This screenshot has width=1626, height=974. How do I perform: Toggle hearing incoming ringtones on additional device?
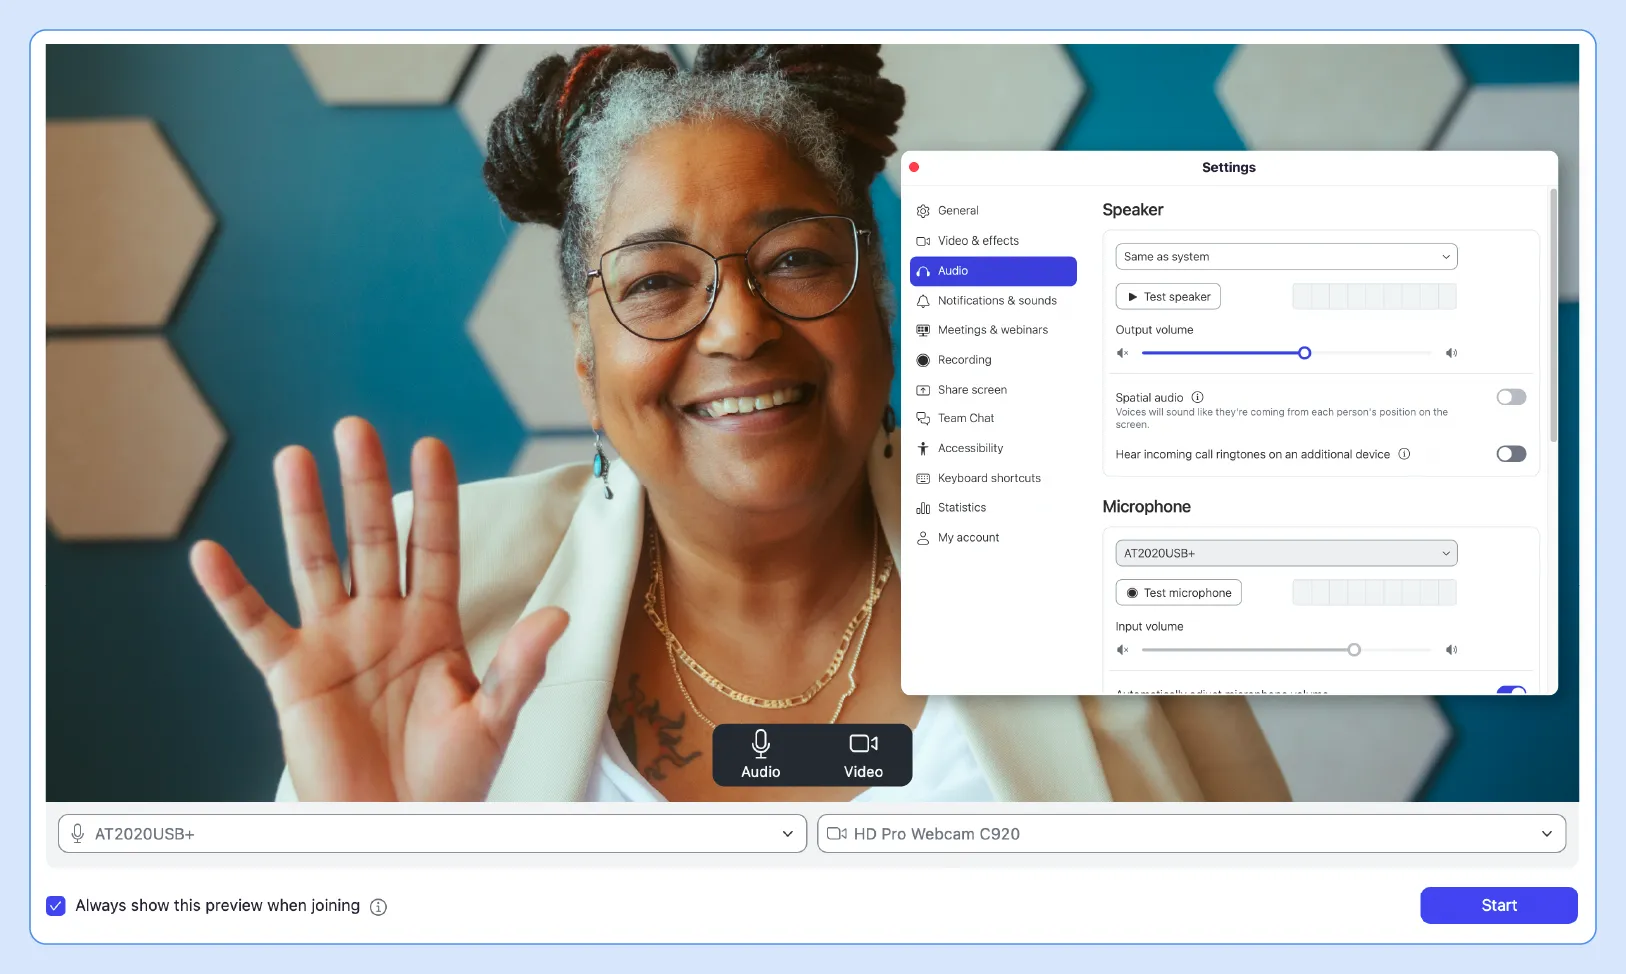1510,453
